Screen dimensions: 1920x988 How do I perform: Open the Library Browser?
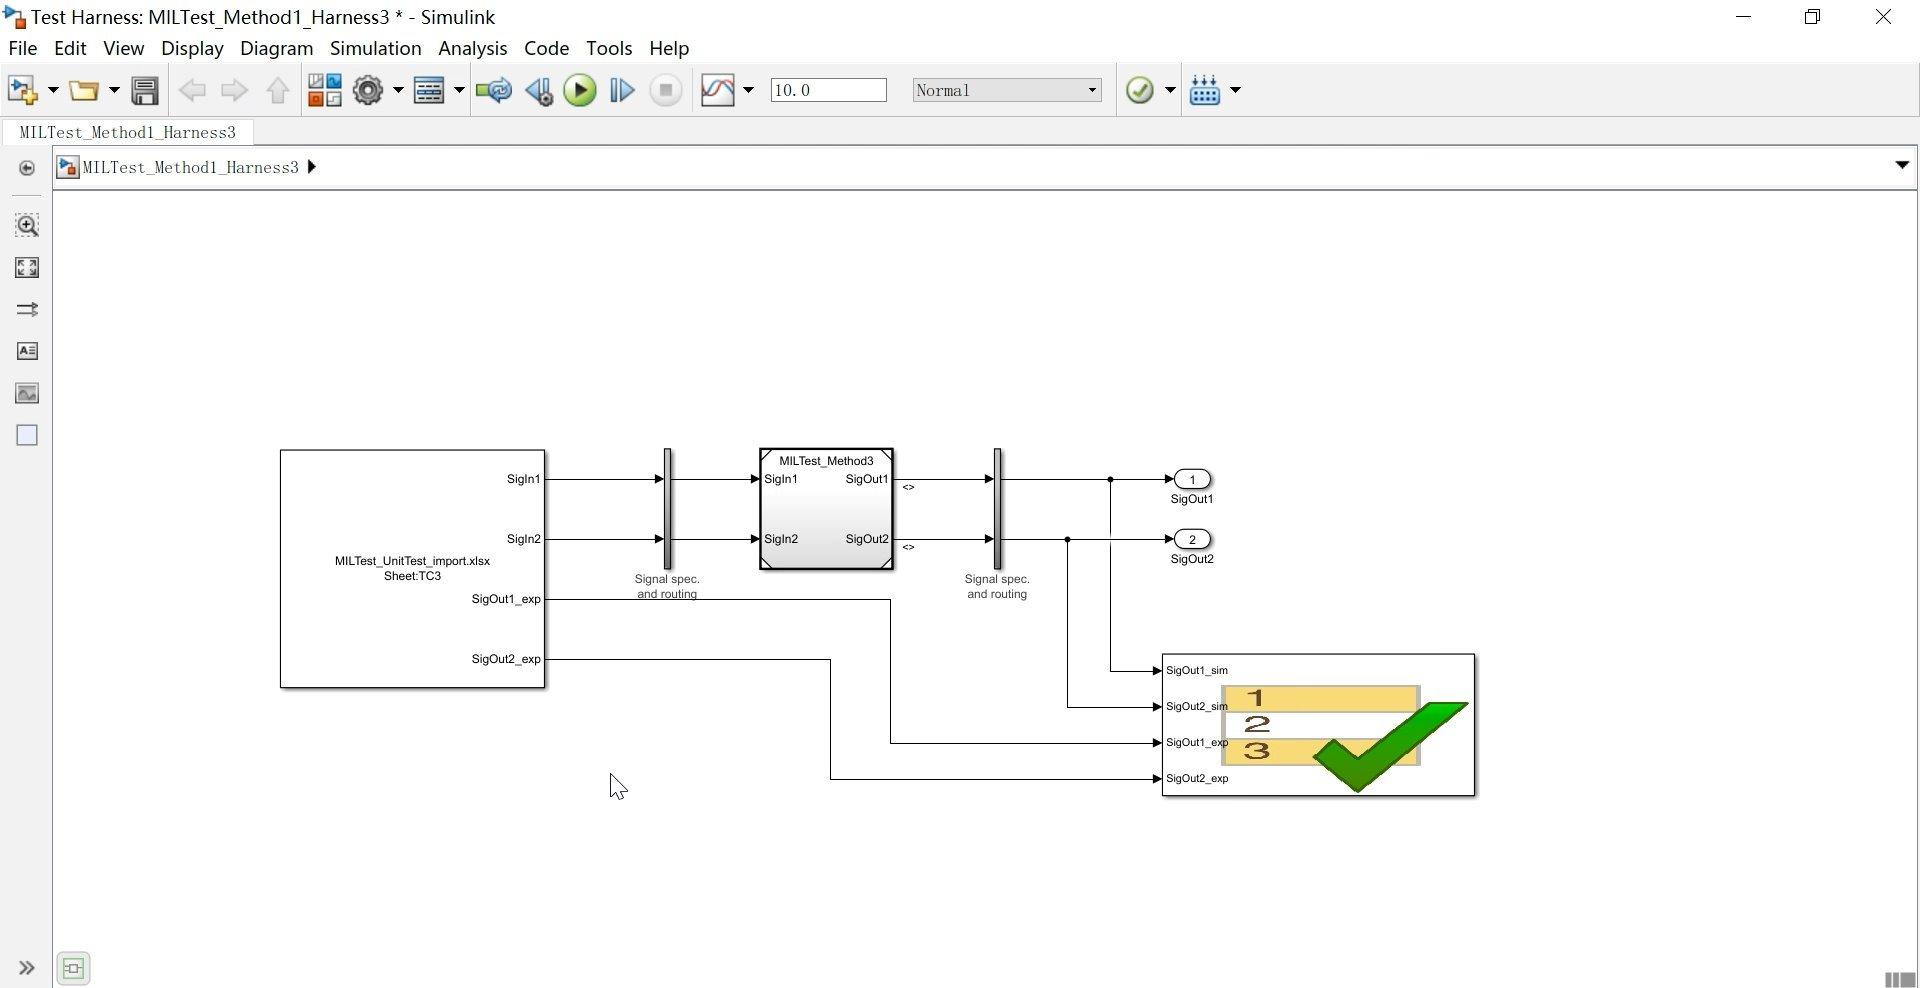323,89
